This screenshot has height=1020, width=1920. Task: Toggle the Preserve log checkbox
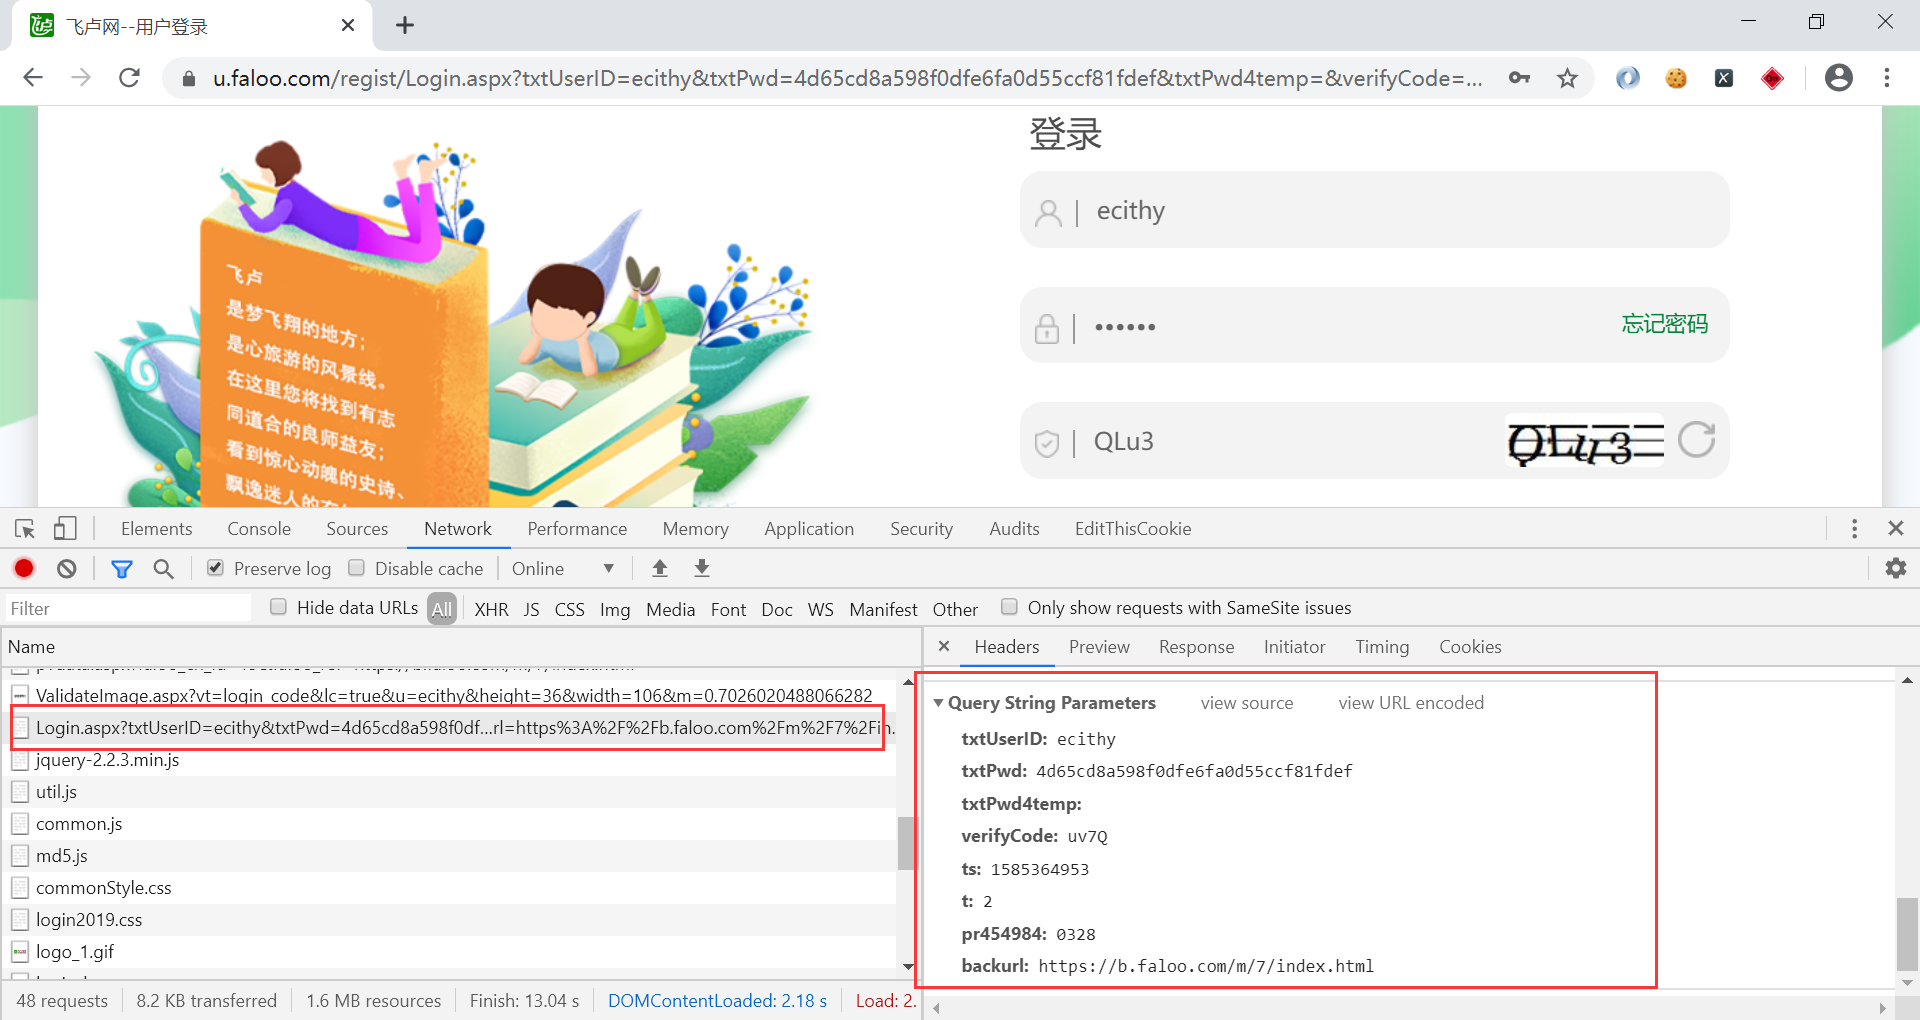click(215, 568)
